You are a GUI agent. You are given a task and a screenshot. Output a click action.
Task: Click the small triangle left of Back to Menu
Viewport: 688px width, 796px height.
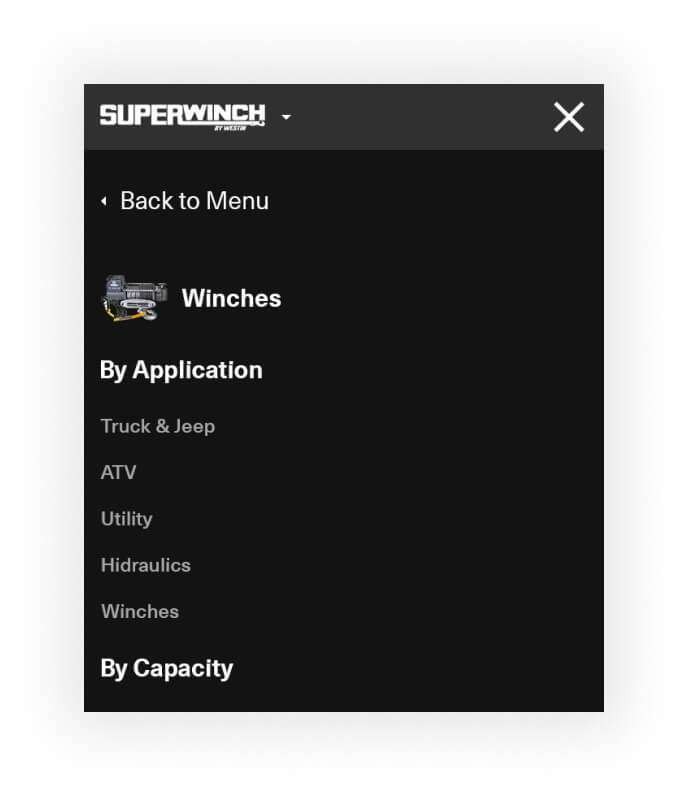point(104,201)
